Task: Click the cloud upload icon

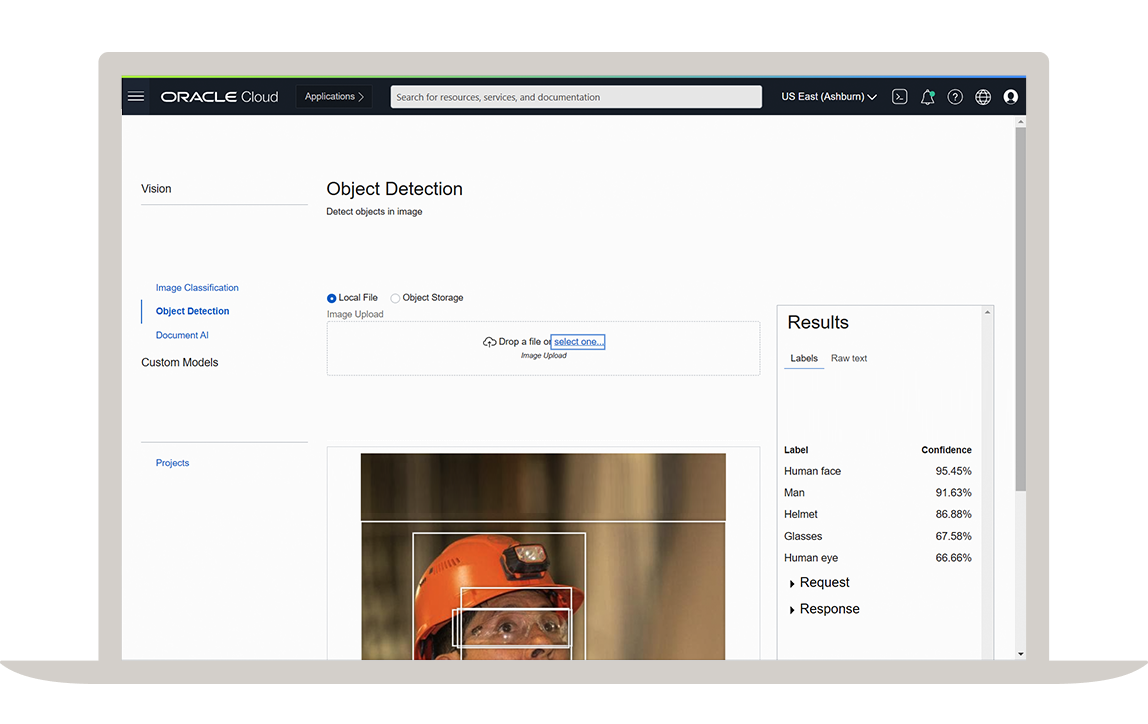Action: point(489,342)
